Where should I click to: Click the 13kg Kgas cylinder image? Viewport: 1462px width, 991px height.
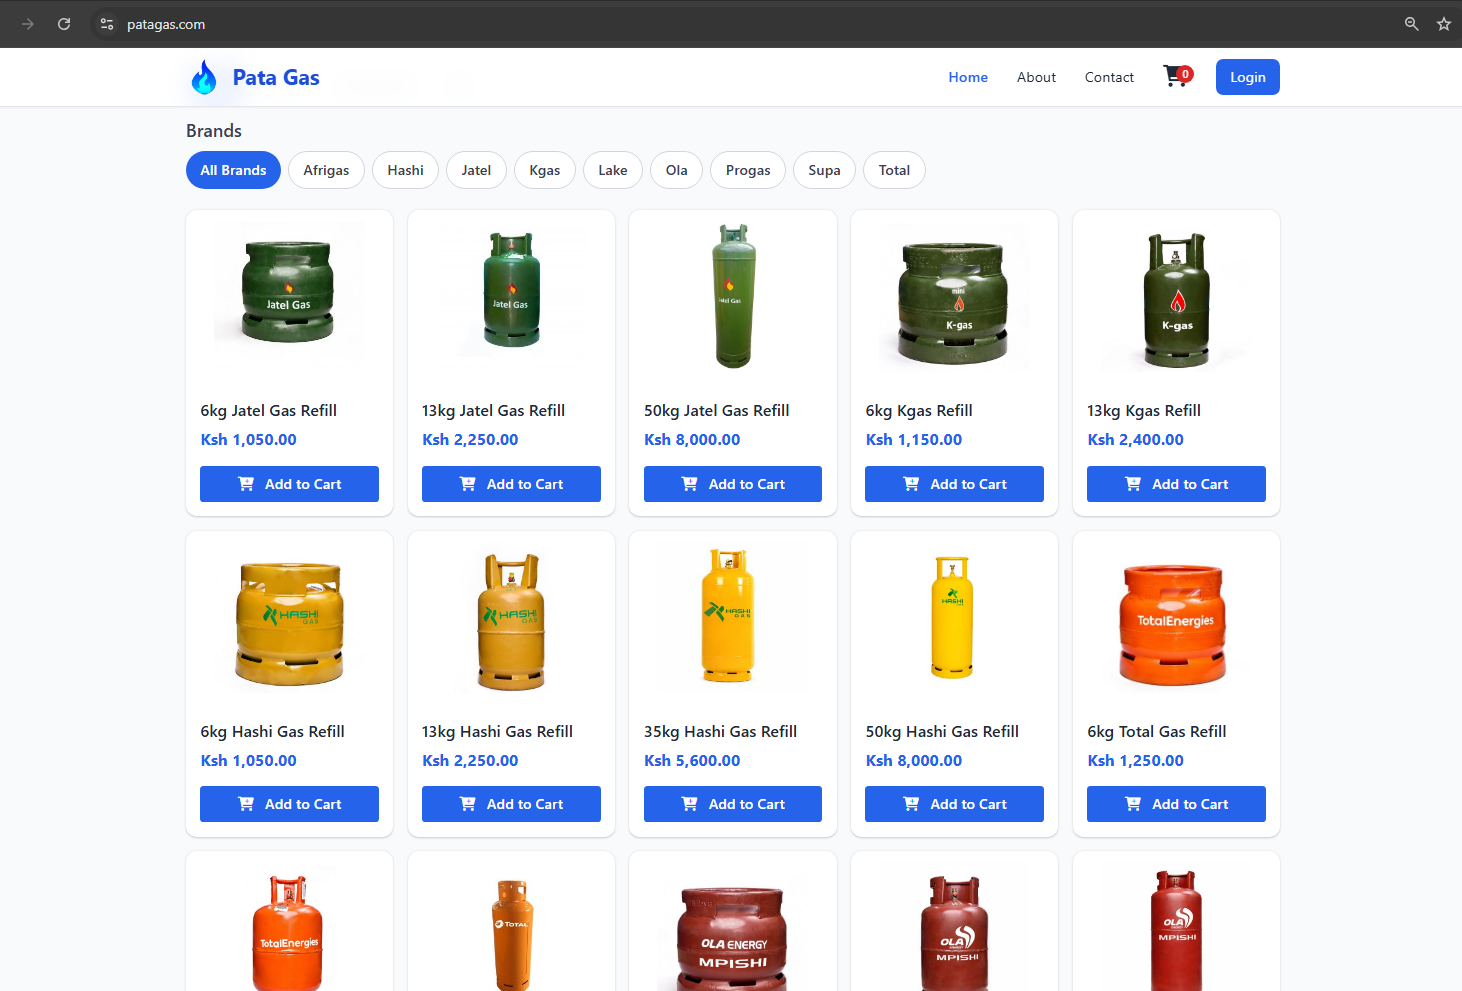[x=1176, y=300]
